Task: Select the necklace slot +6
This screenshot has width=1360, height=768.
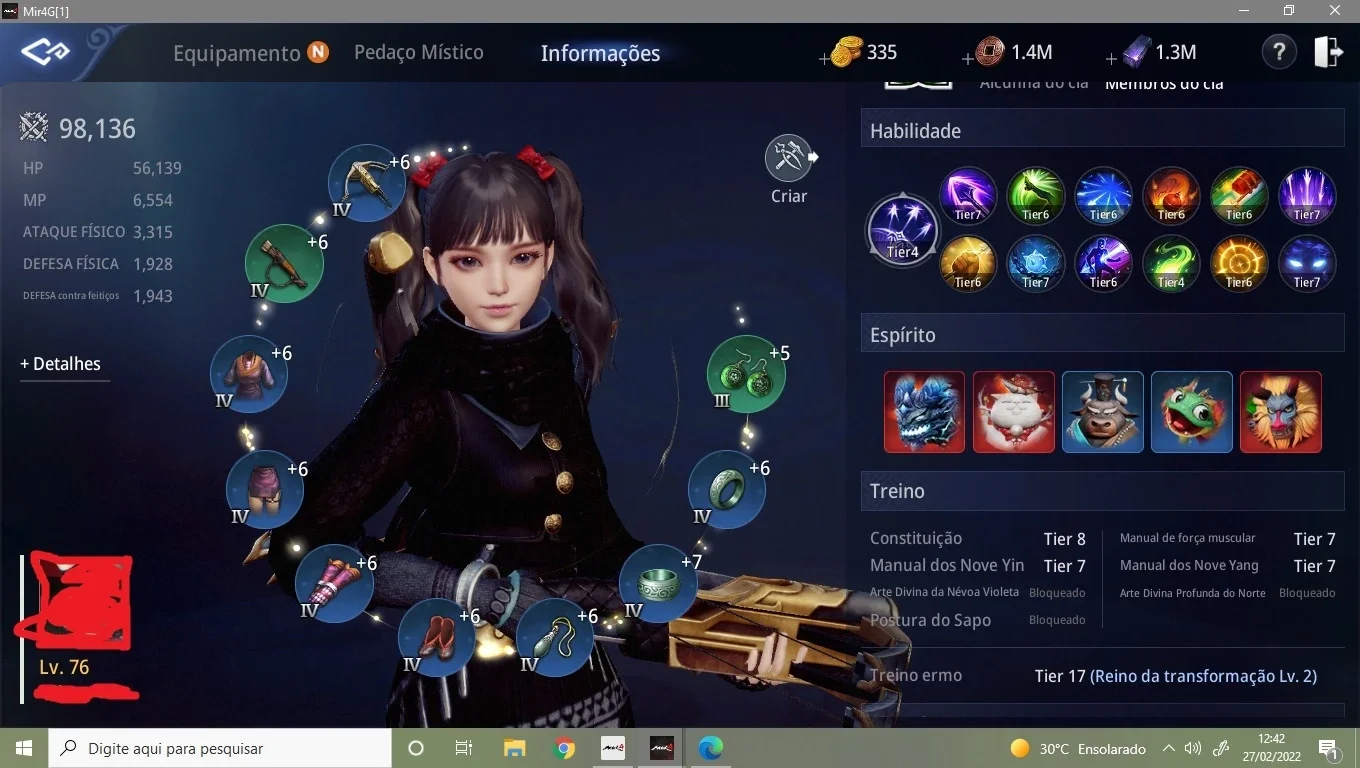Action: [x=555, y=637]
